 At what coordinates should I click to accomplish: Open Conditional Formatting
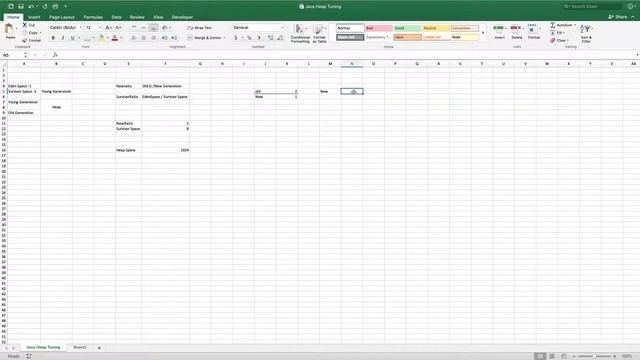coord(300,33)
